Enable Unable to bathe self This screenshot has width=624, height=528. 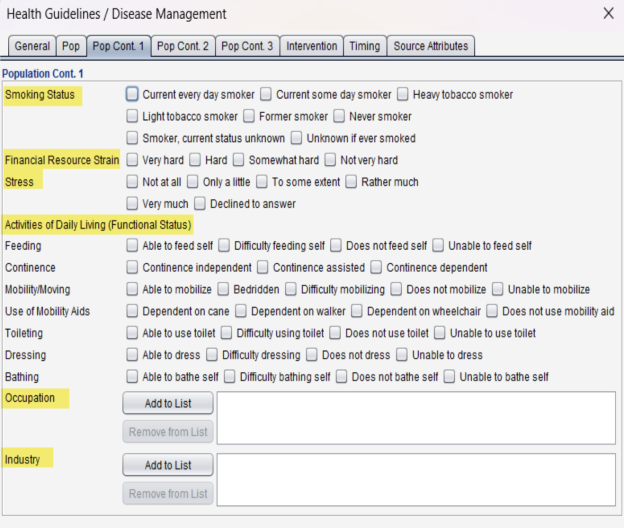click(450, 377)
